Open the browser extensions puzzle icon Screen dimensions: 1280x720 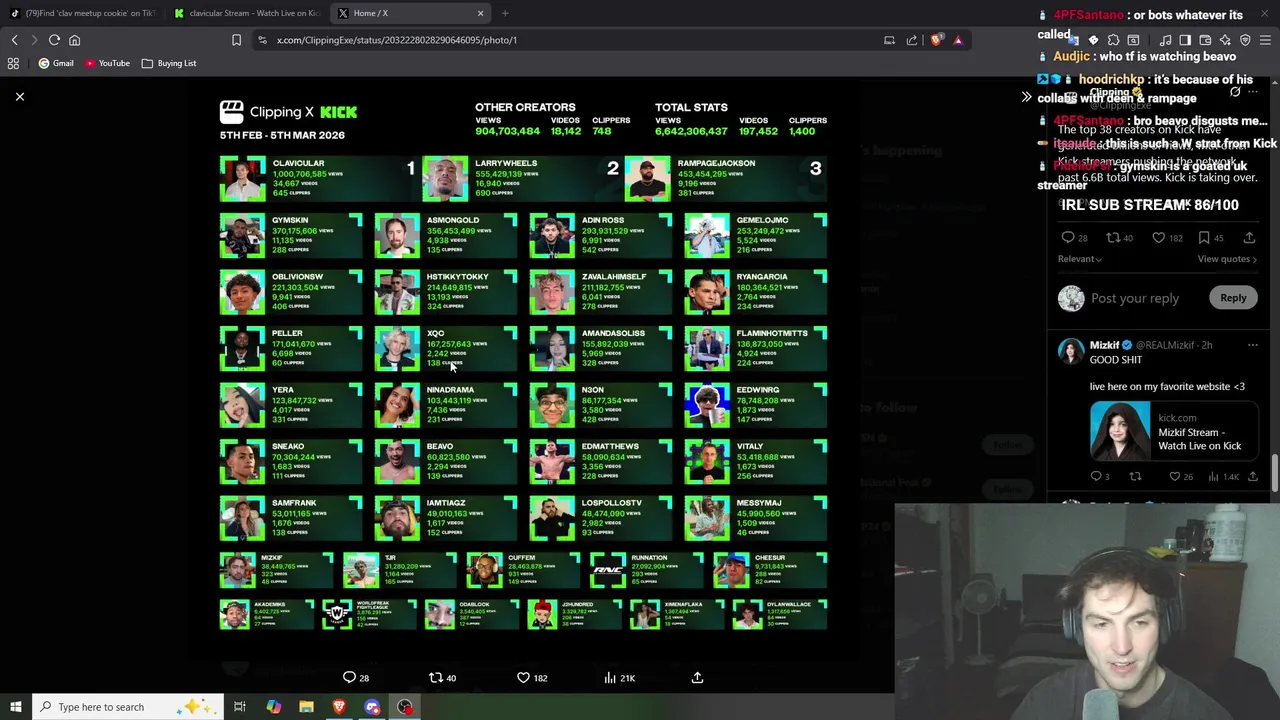point(1113,40)
